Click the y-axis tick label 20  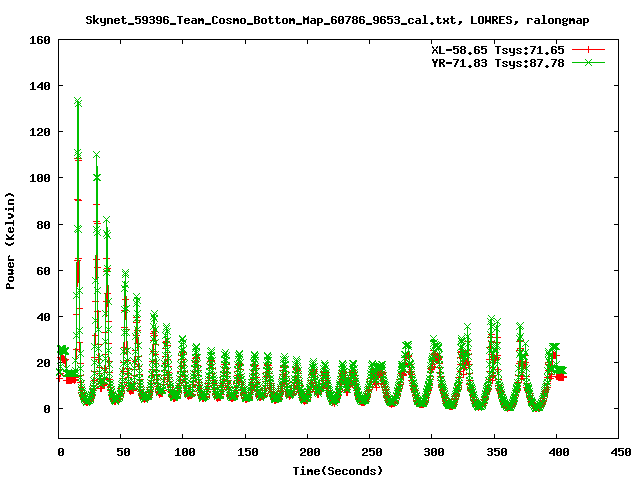coord(43,363)
